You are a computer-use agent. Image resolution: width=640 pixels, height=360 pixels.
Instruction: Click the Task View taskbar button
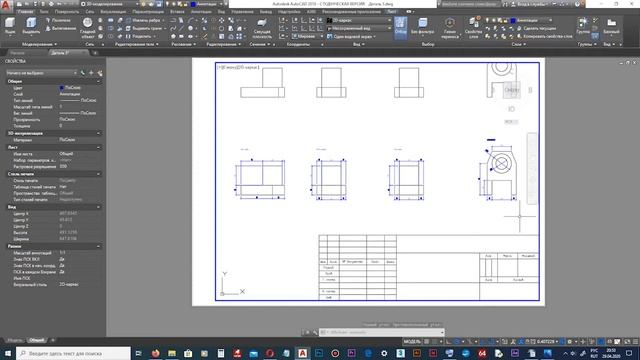pos(139,353)
